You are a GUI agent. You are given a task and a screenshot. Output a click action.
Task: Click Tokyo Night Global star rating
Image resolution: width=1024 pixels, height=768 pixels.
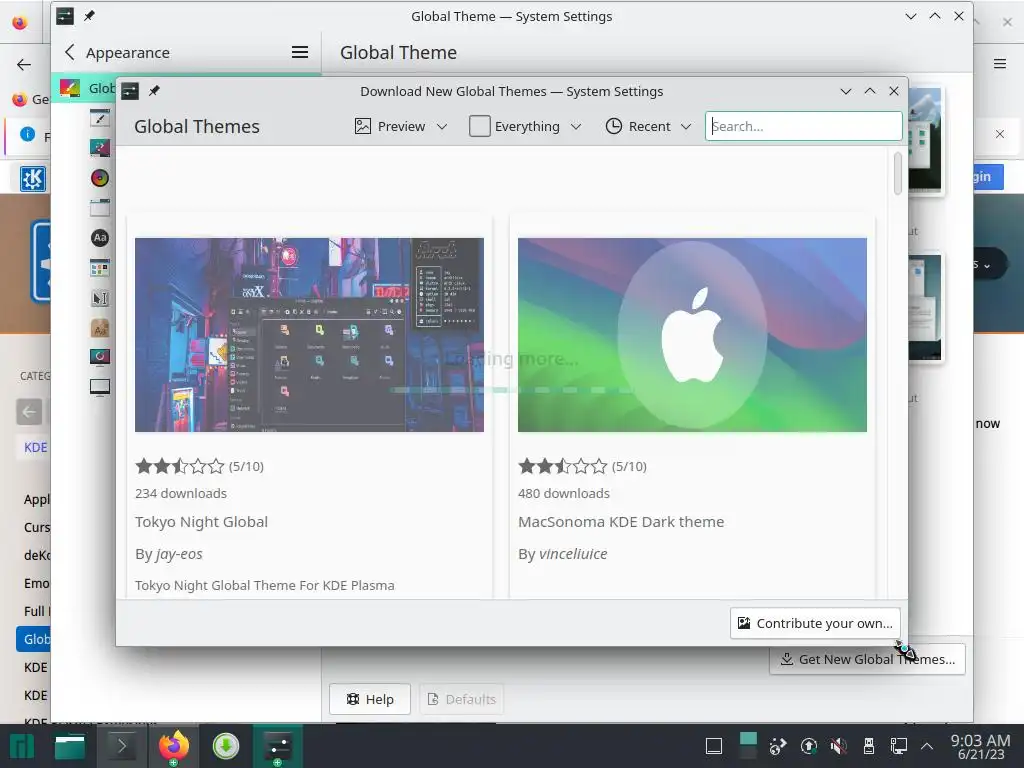180,466
